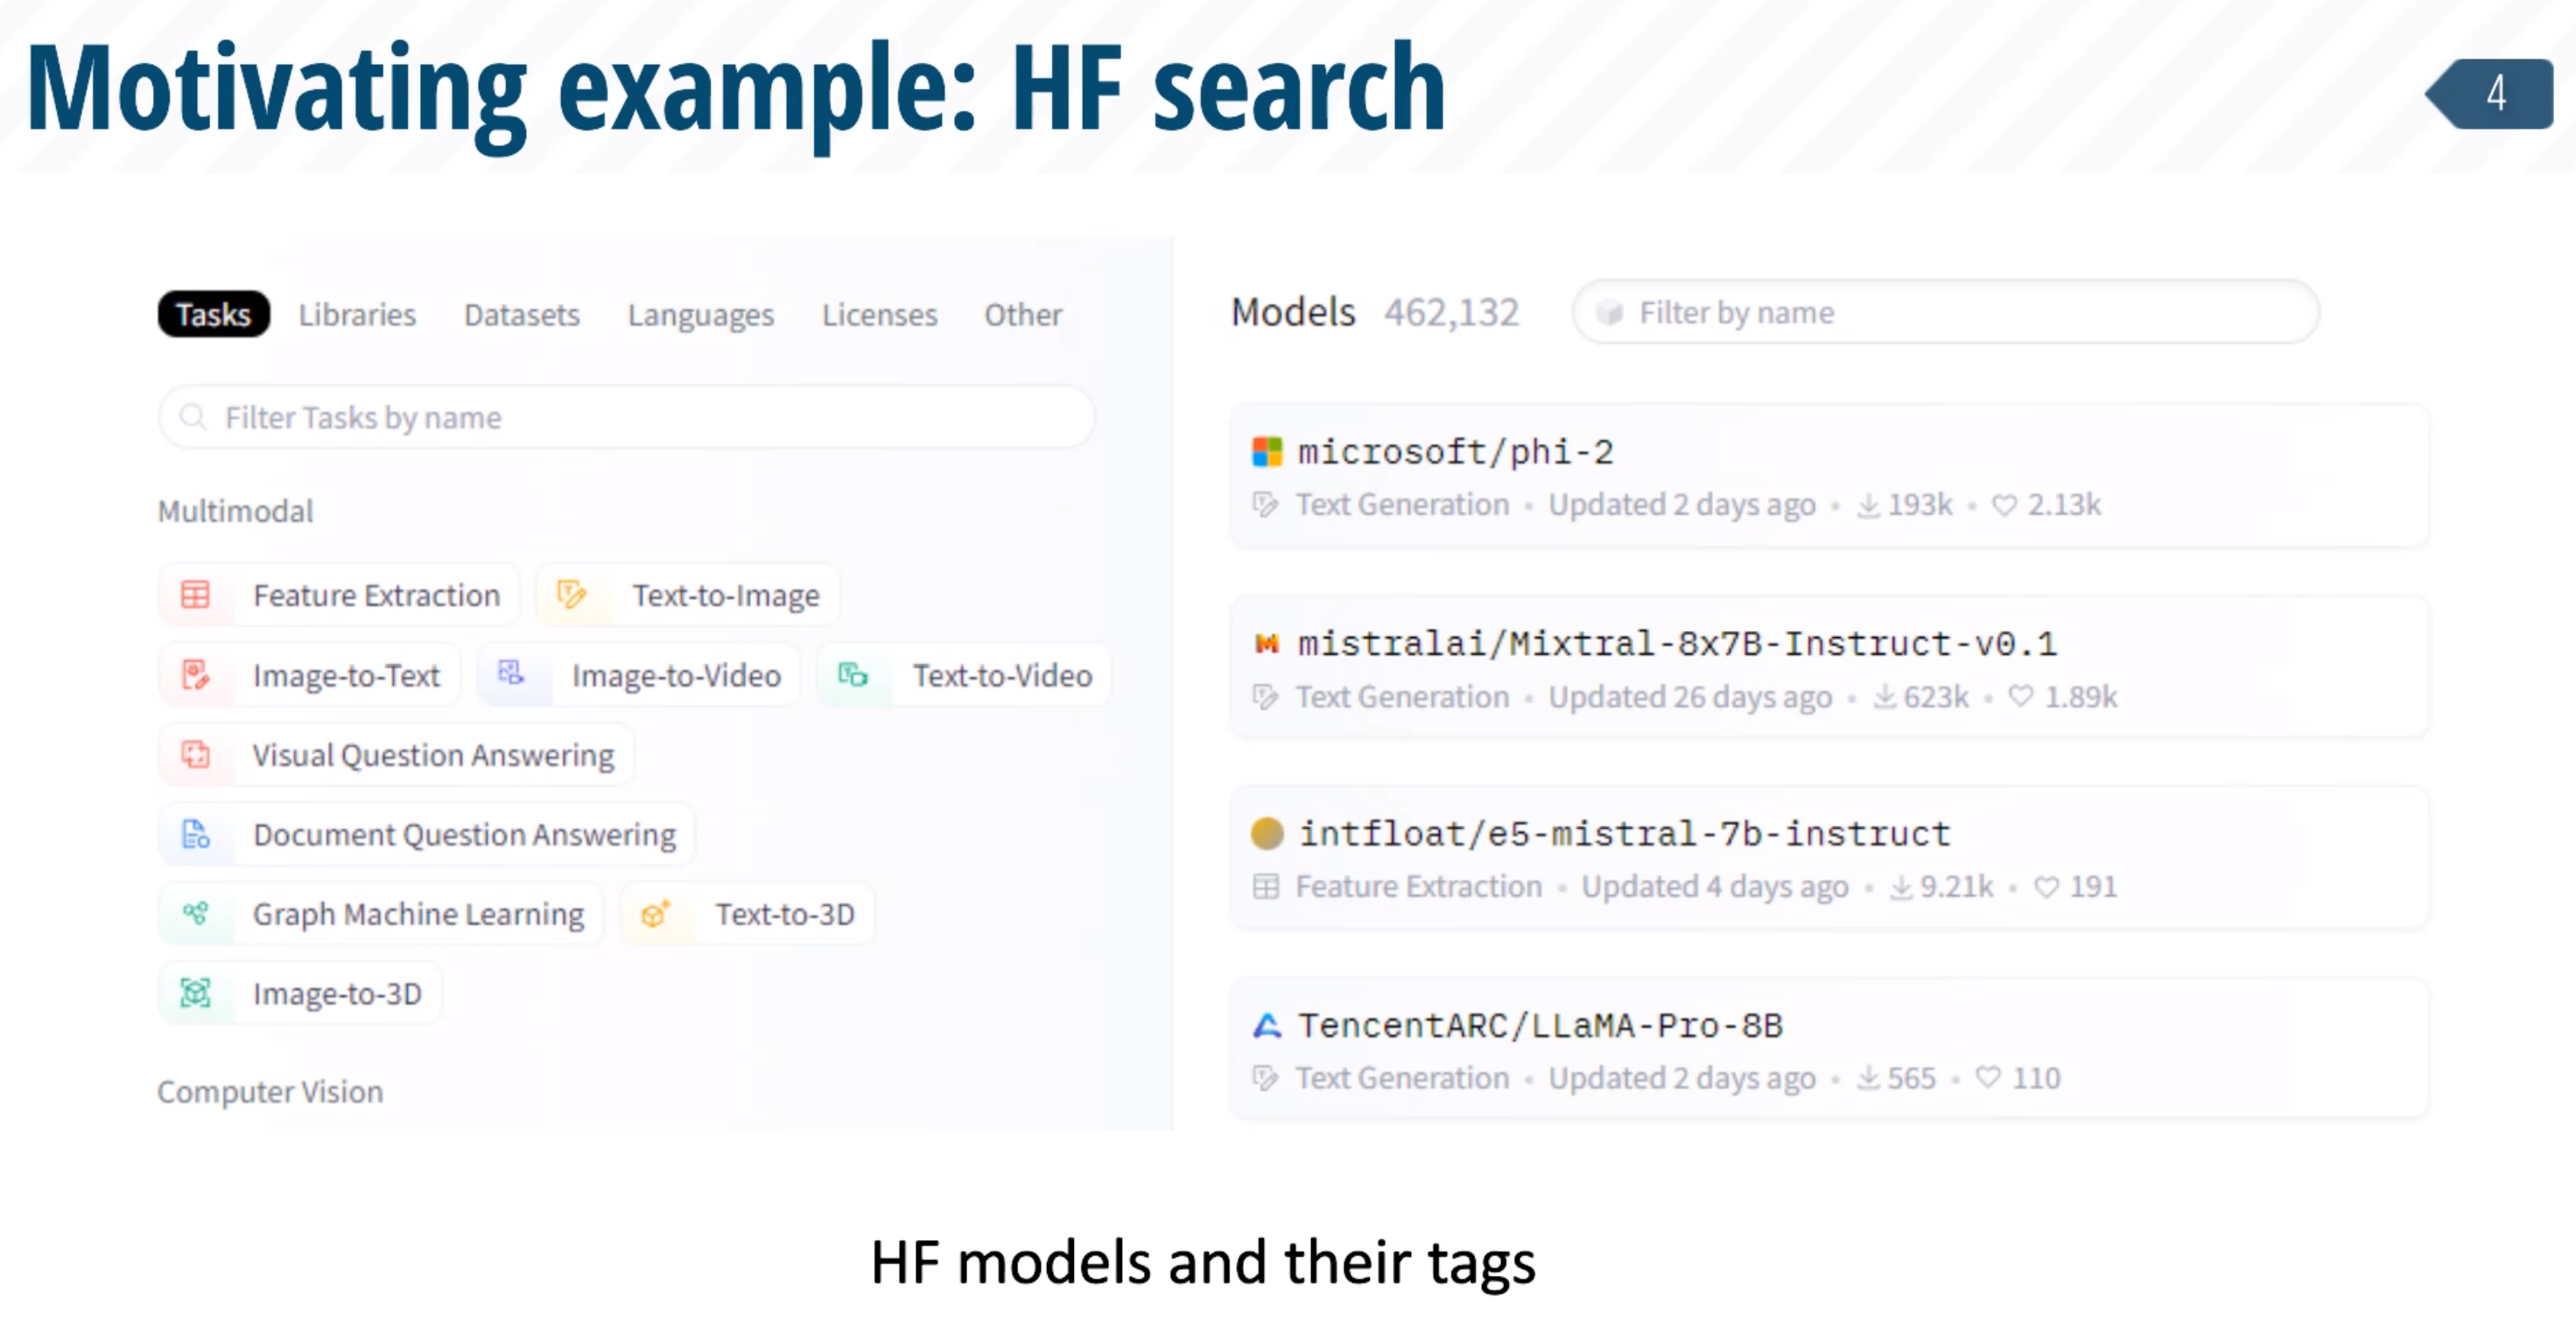
Task: Click the Computer Vision section heading
Action: (270, 1091)
